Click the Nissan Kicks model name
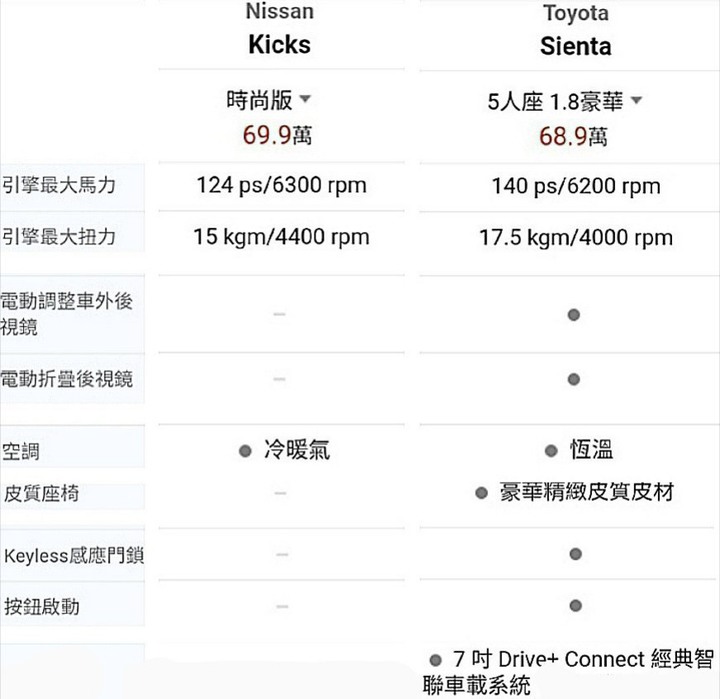Screen dimensions: 720x699 (x=280, y=45)
